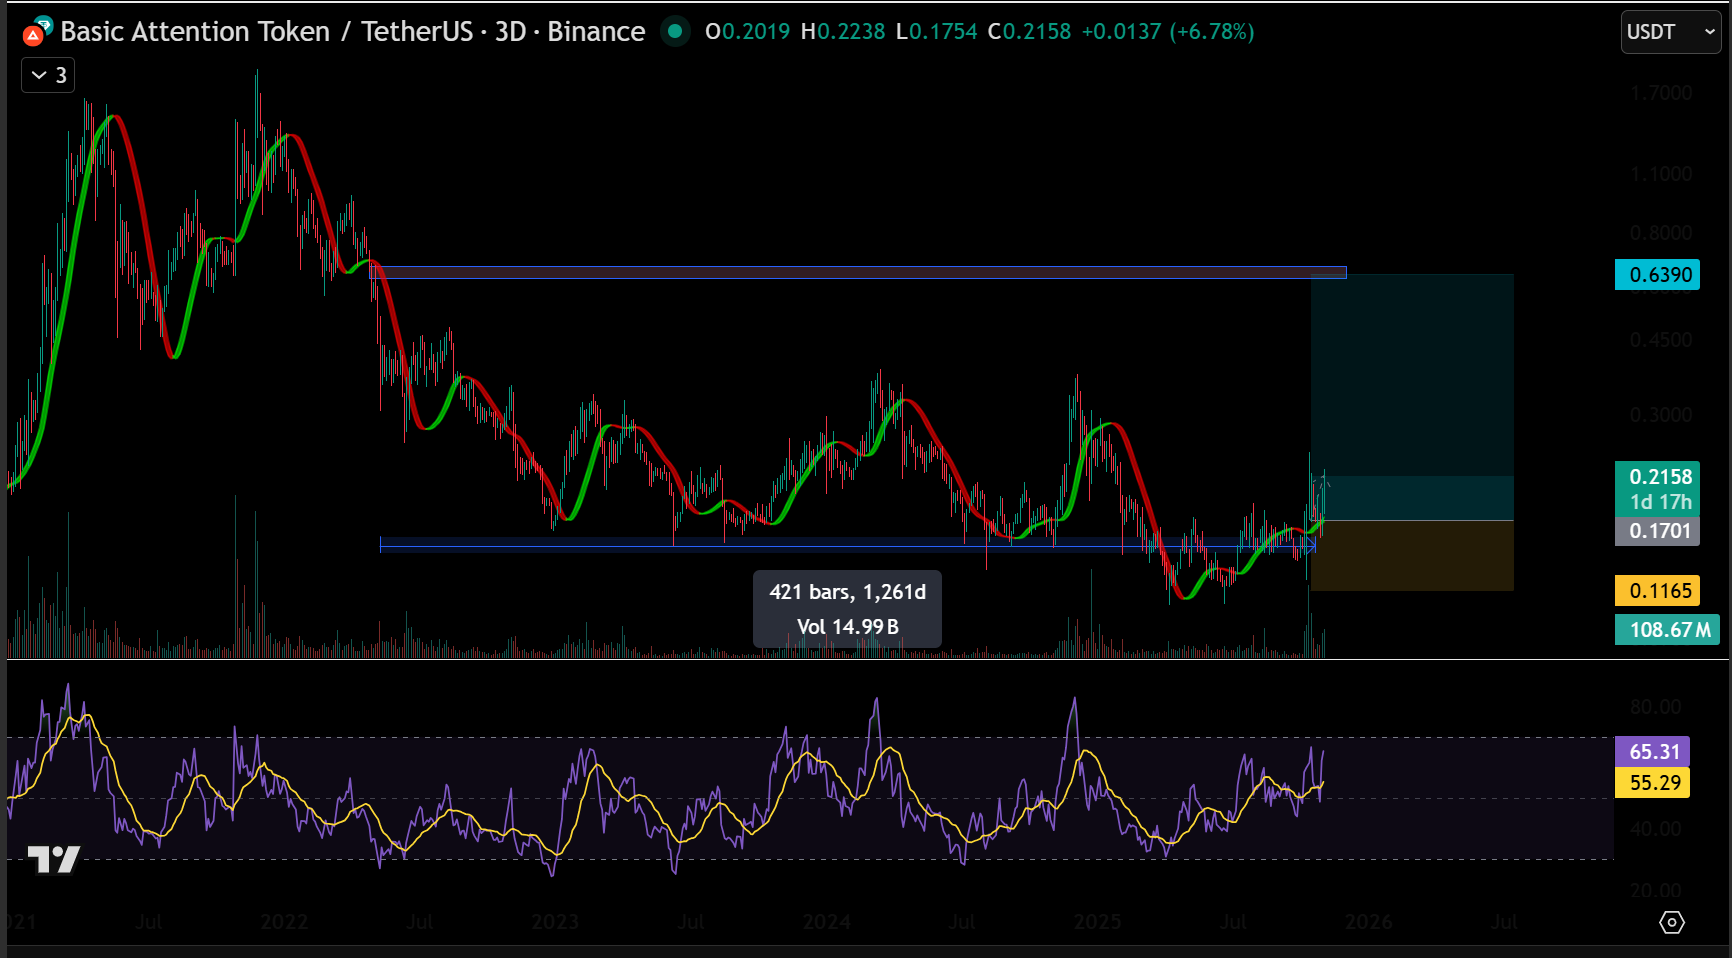Click the green market status indicator dot
This screenshot has width=1732, height=958.
pos(675,32)
